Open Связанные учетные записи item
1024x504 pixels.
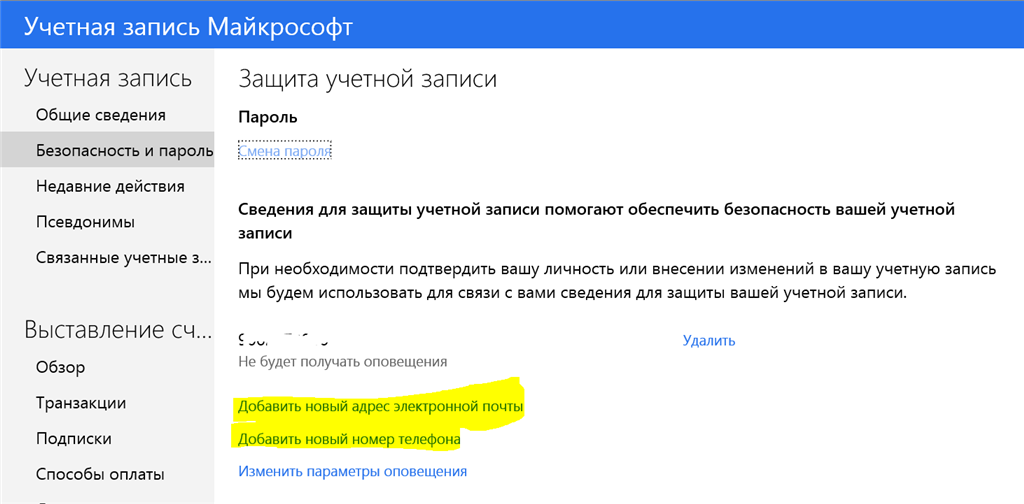[124, 257]
